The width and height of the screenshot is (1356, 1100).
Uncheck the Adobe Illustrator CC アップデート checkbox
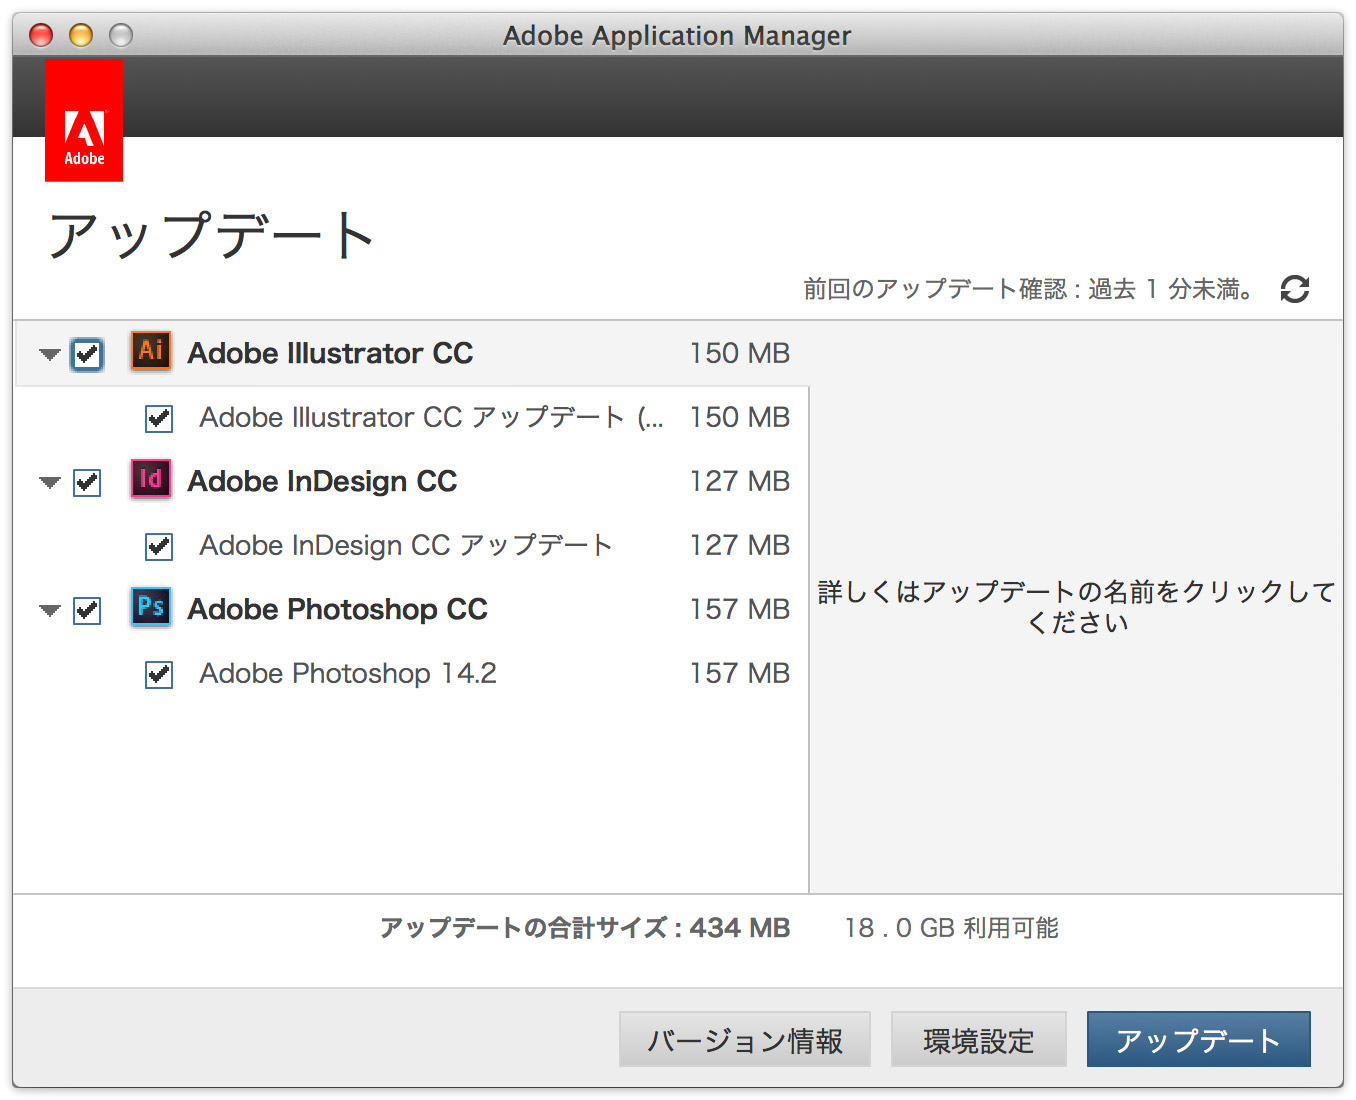[x=159, y=418]
